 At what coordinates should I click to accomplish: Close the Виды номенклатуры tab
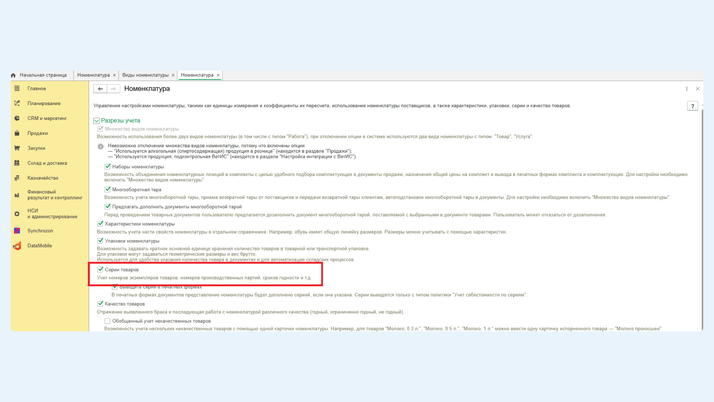(x=173, y=75)
